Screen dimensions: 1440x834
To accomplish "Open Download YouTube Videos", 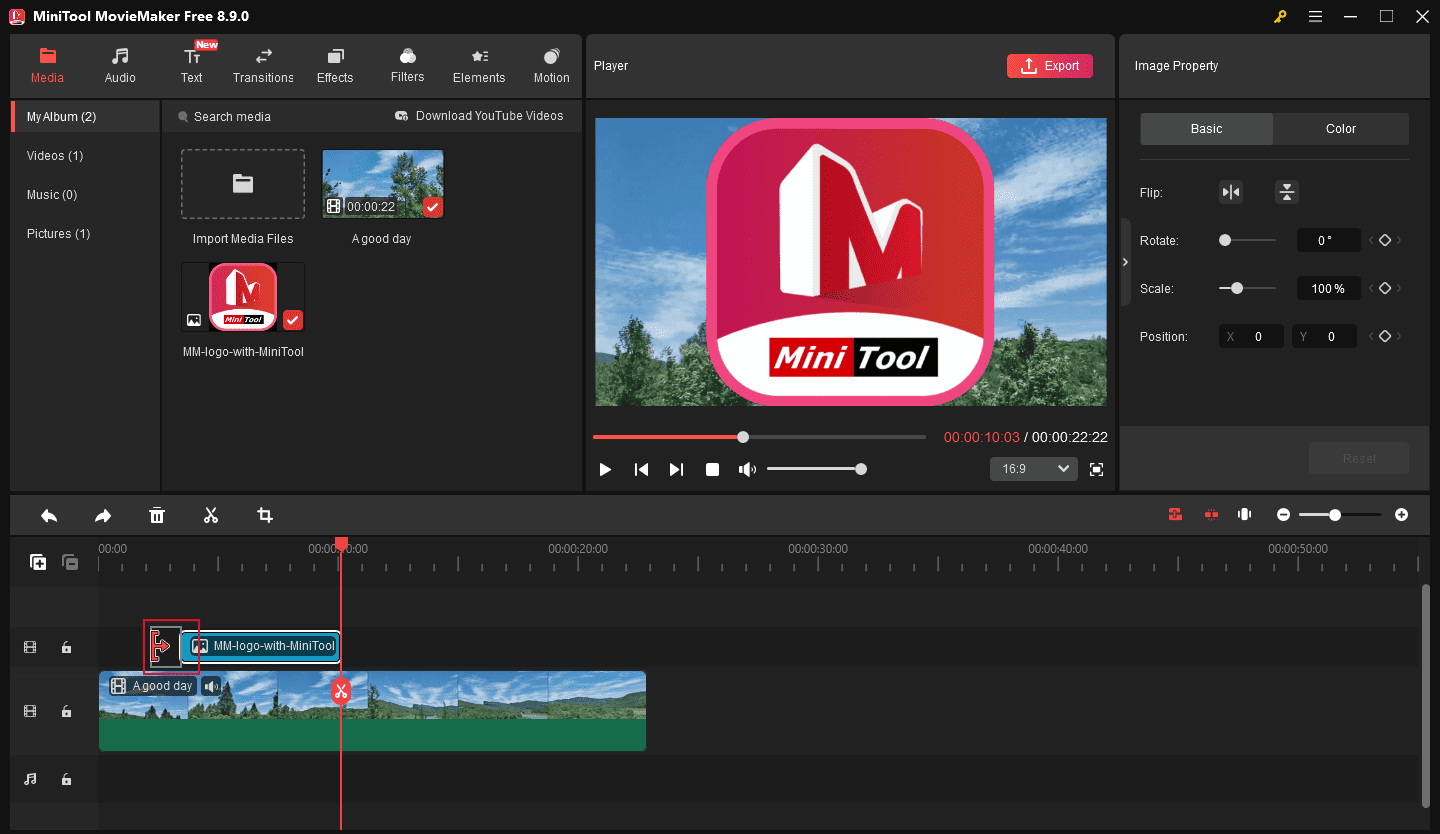I will point(479,116).
